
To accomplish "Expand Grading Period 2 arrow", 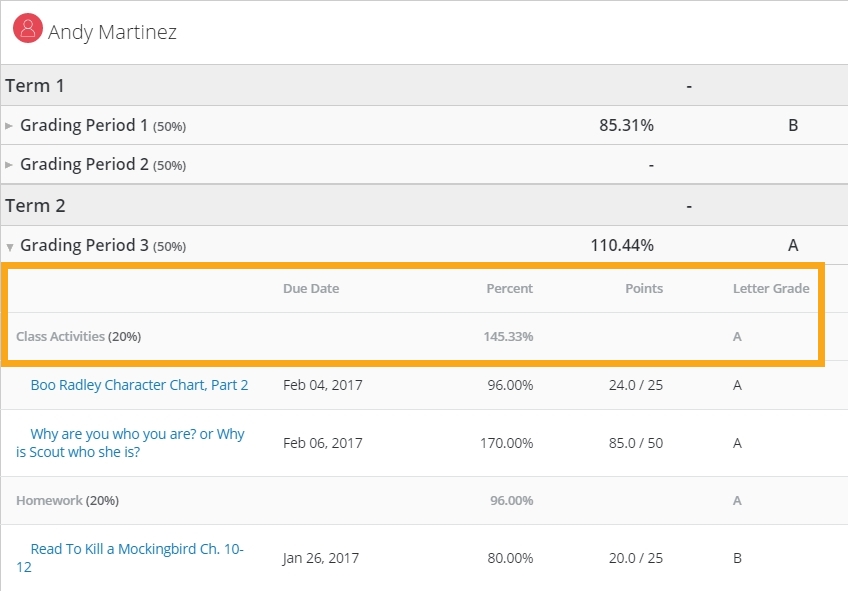I will coord(10,165).
